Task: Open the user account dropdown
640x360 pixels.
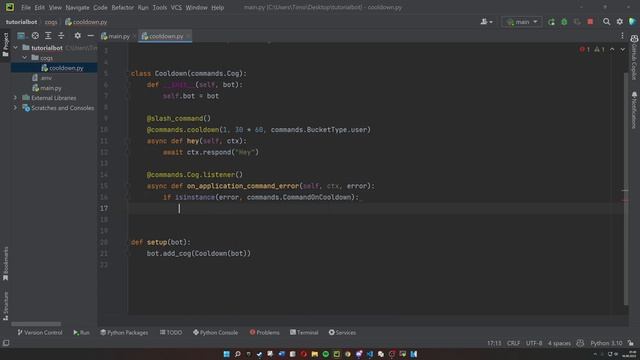Action: (486, 22)
